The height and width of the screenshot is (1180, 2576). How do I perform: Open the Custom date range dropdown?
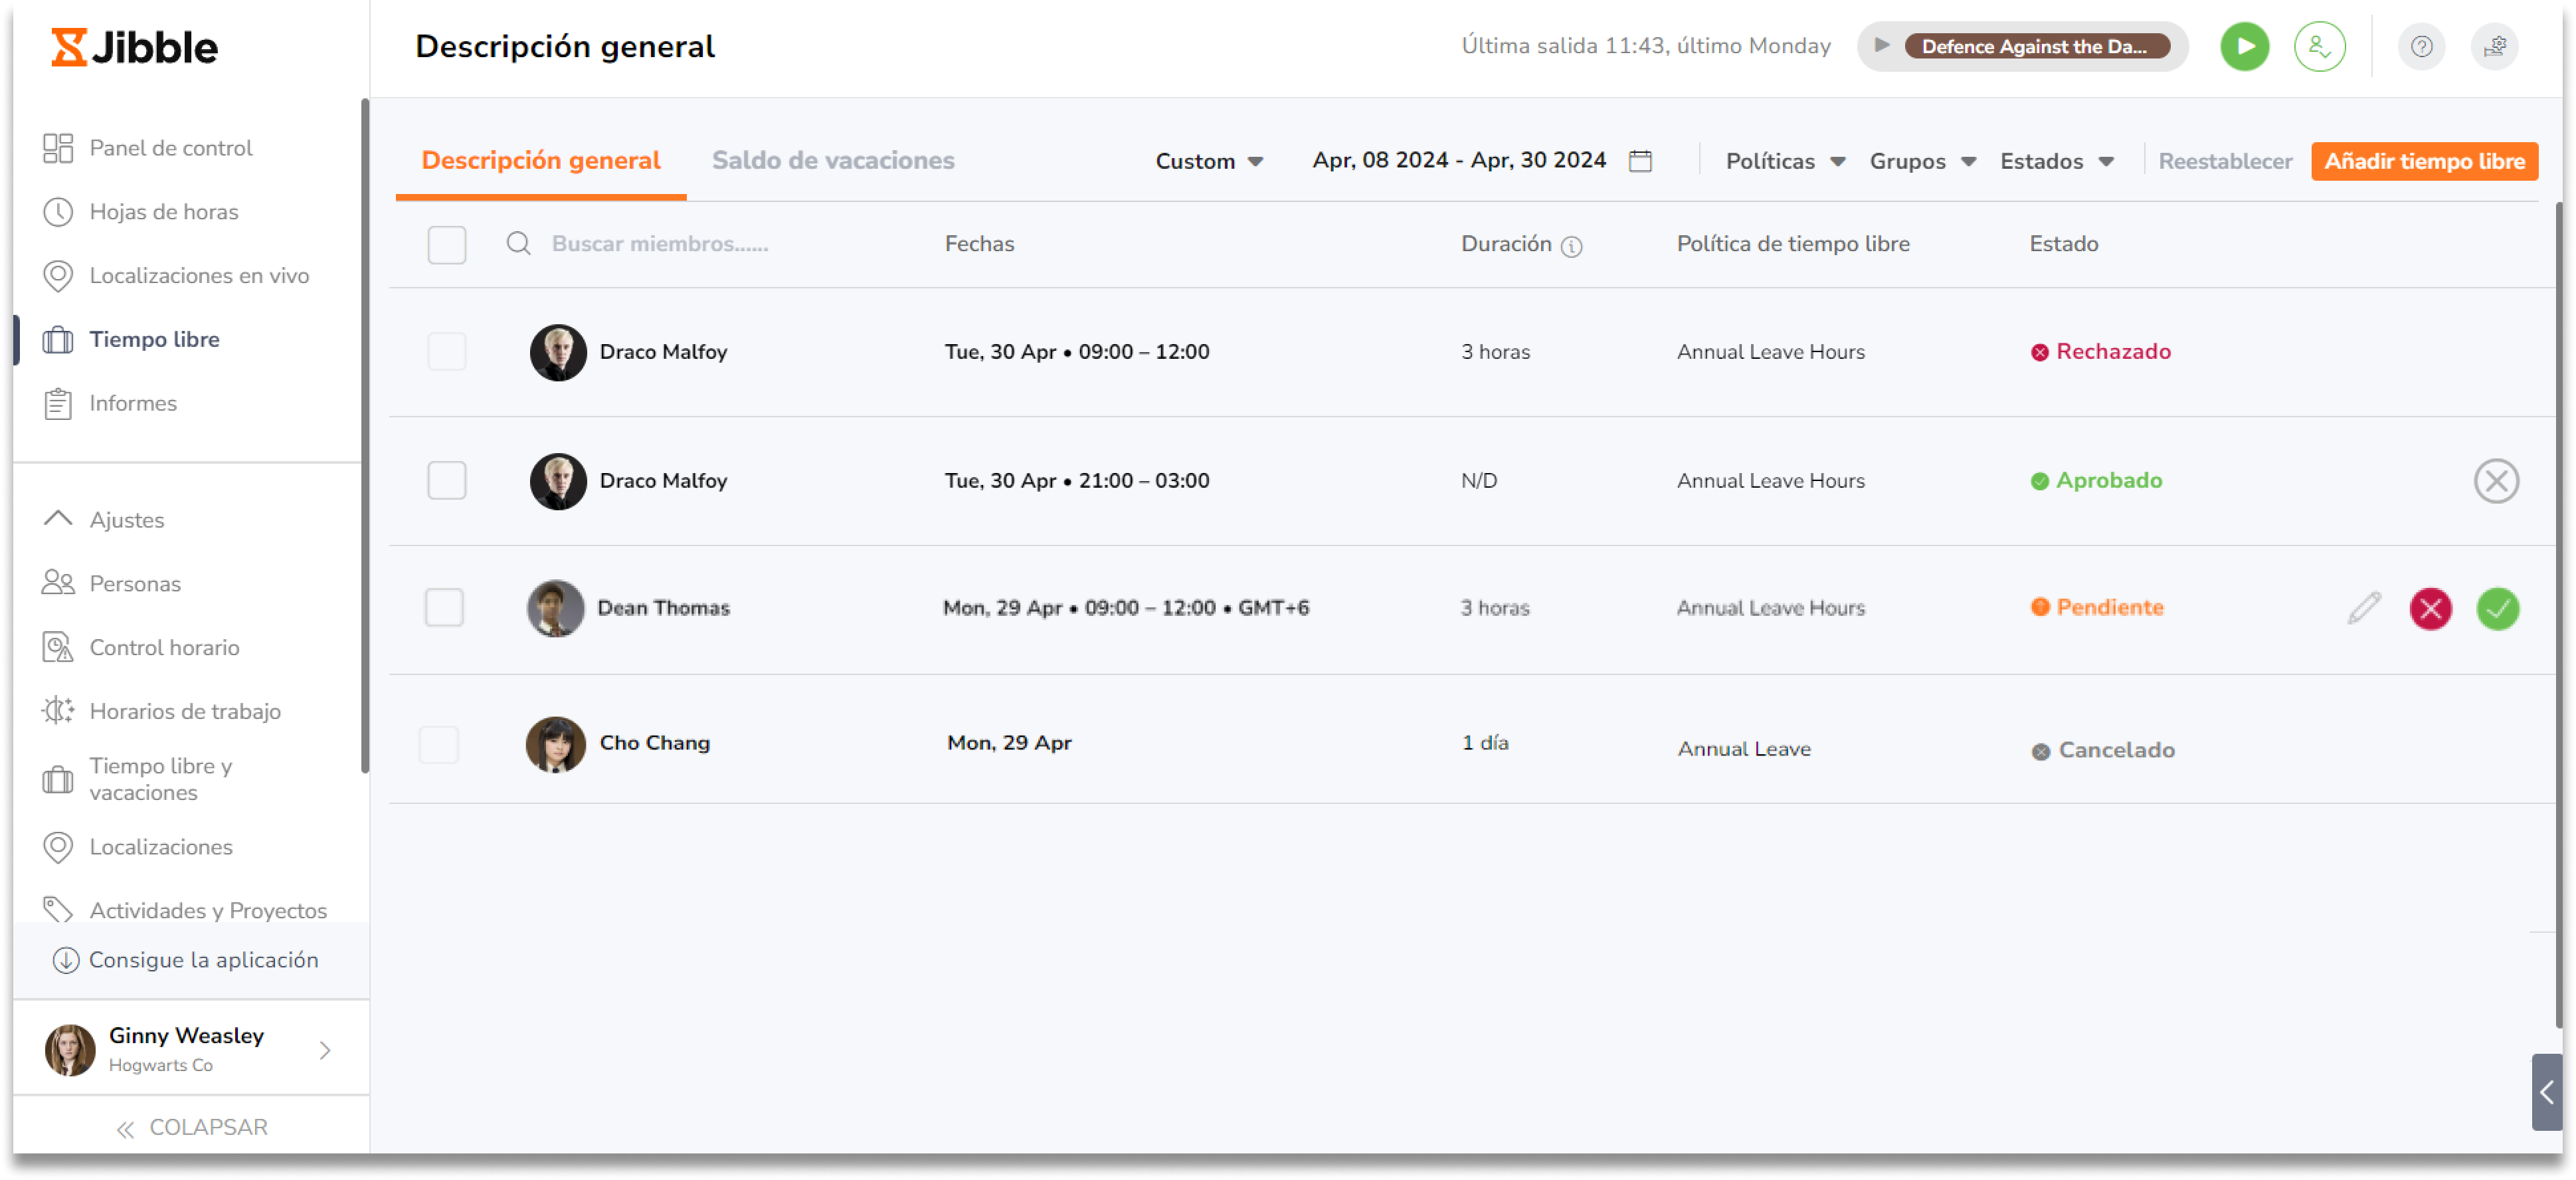coord(1209,161)
